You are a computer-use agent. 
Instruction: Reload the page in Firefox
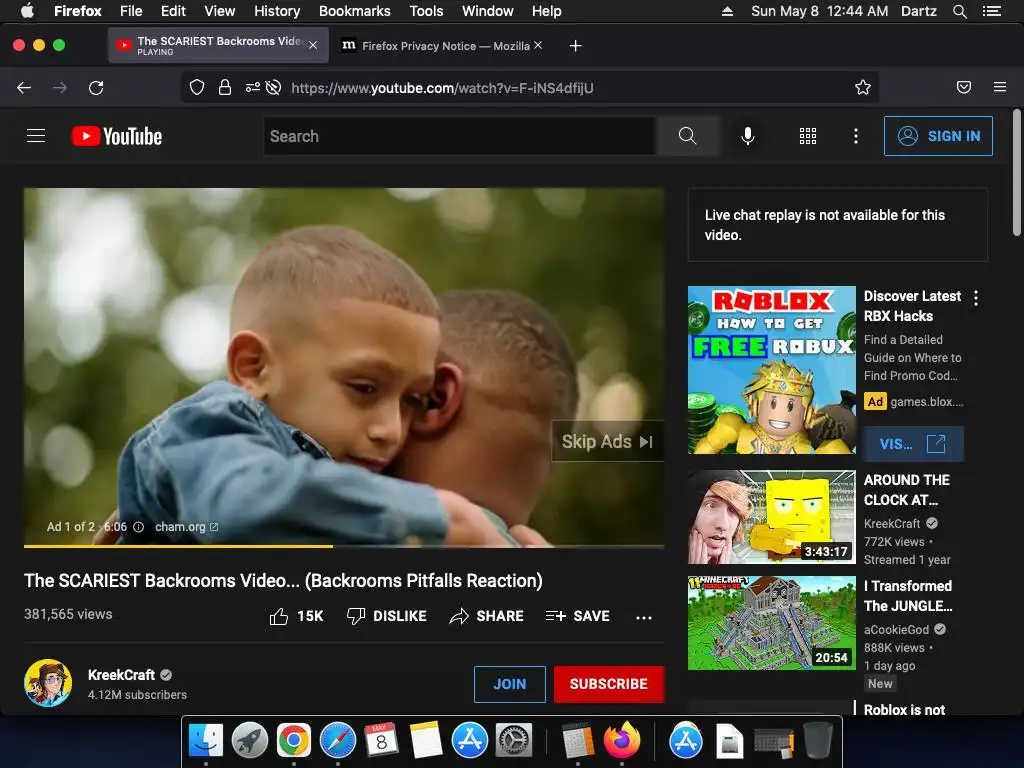coord(96,88)
